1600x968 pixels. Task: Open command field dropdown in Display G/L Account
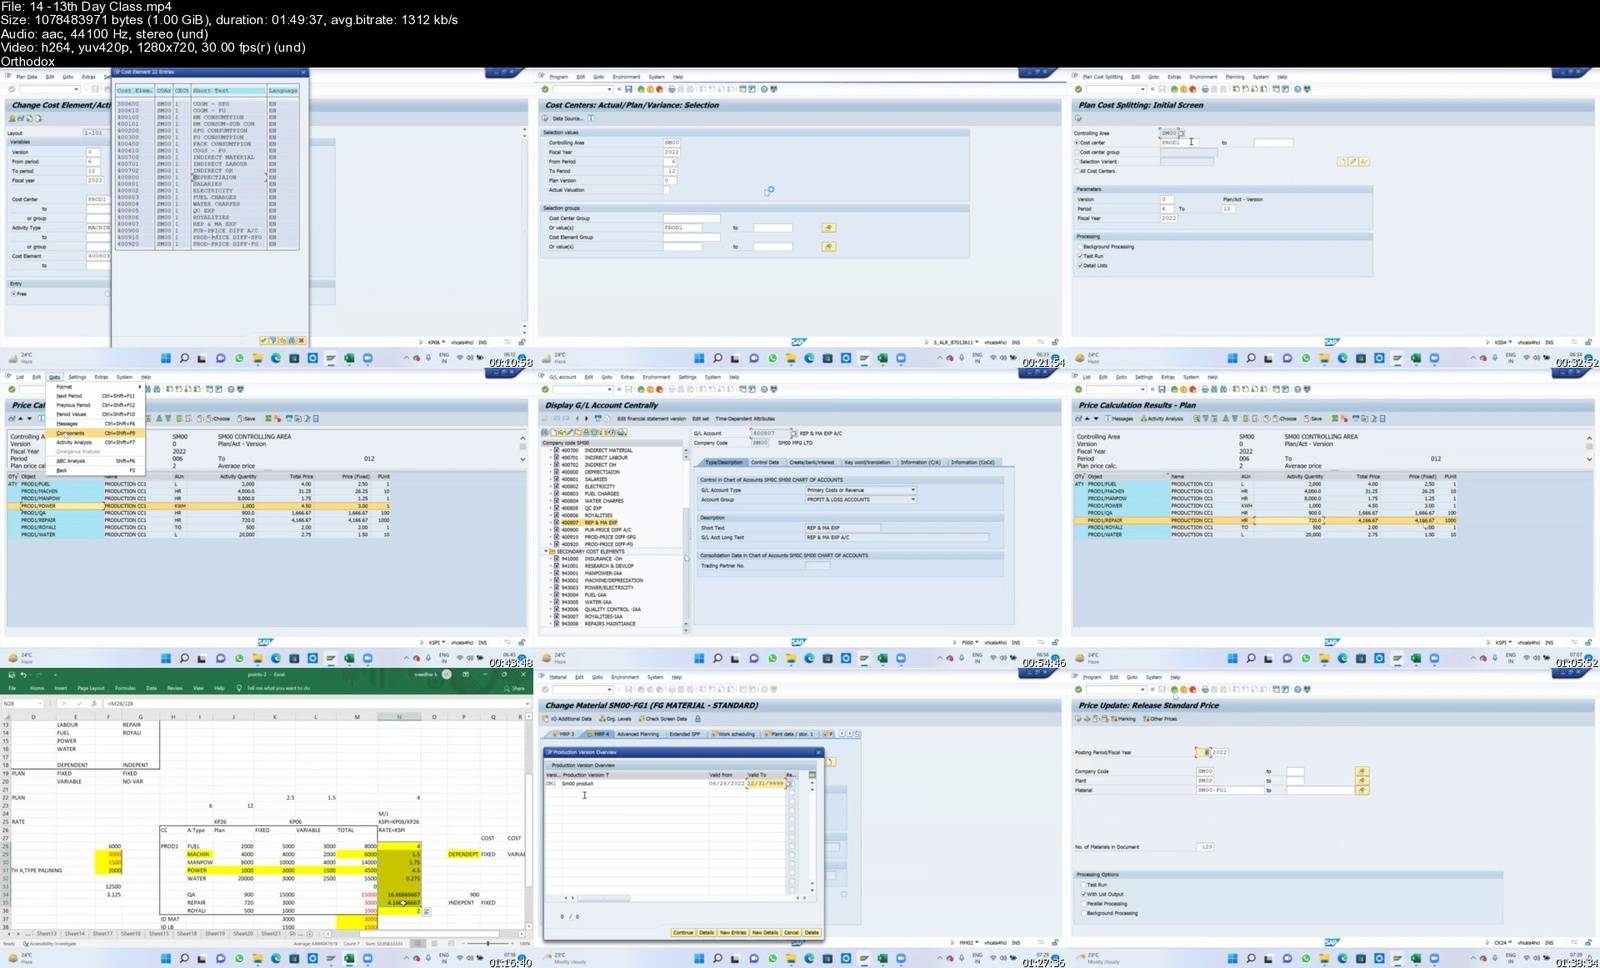pos(610,389)
